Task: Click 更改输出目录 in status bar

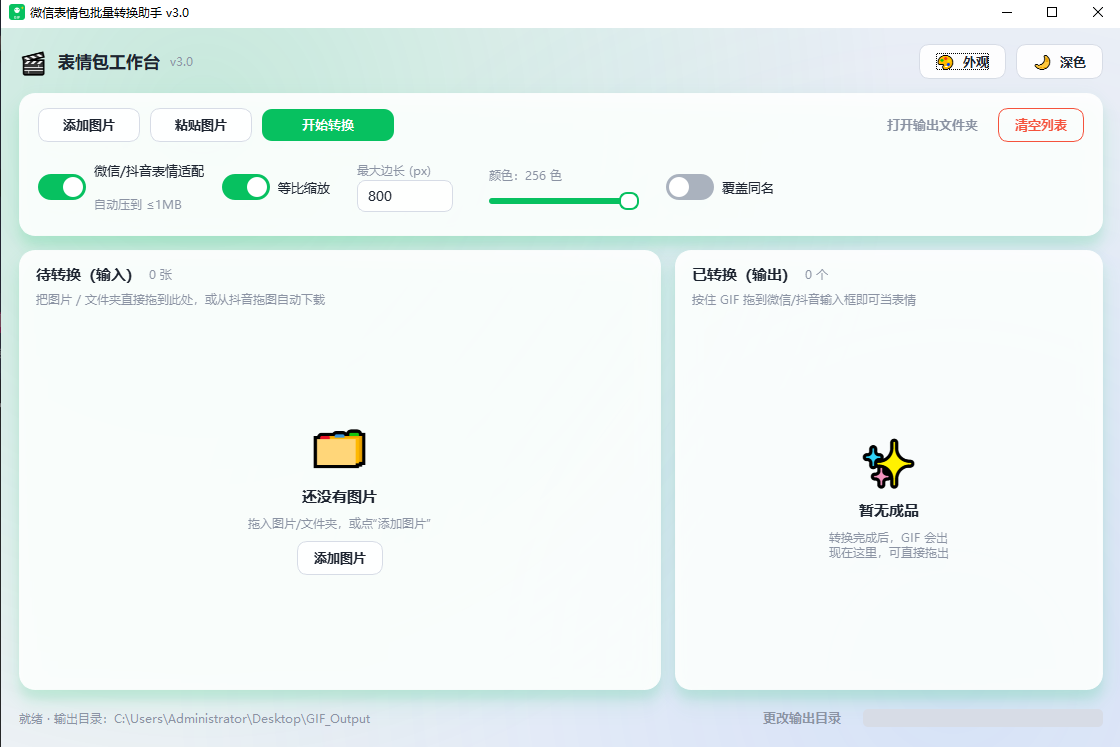Action: point(801,718)
